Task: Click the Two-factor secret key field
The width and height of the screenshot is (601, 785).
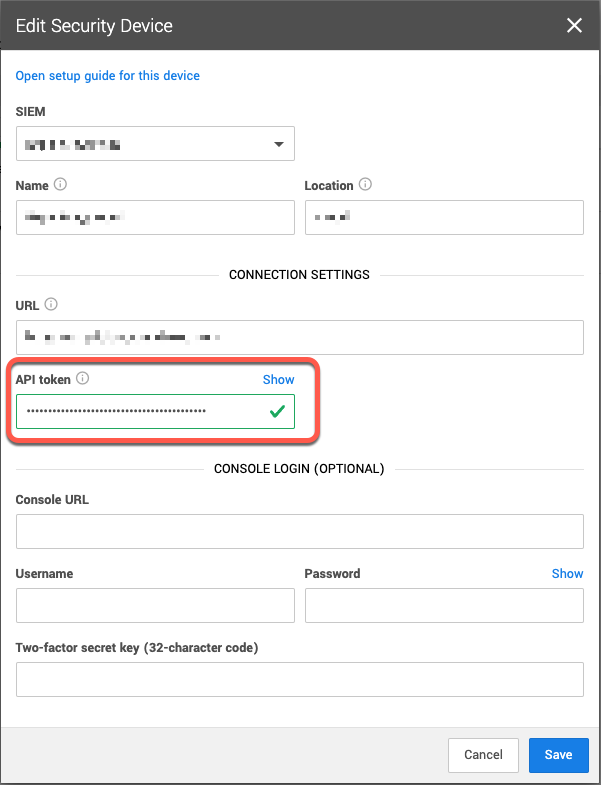Action: click(x=299, y=679)
